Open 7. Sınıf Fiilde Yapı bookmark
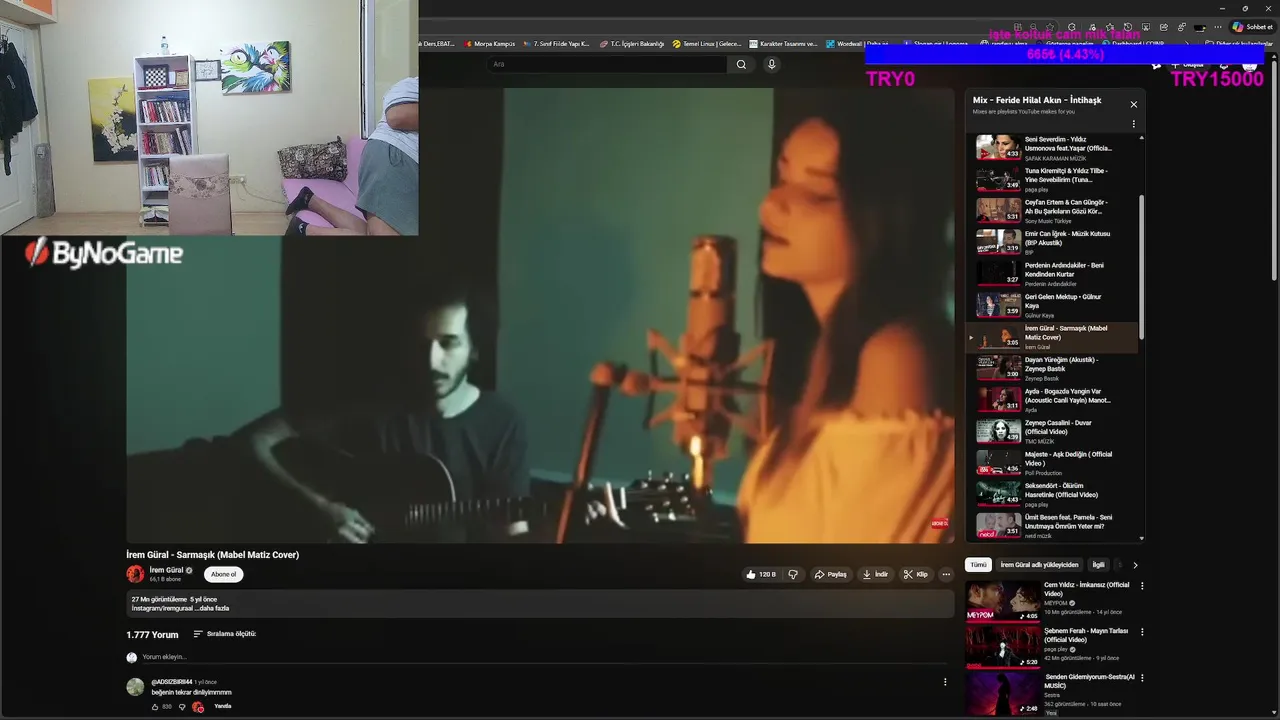1280x720 pixels. click(x=555, y=44)
